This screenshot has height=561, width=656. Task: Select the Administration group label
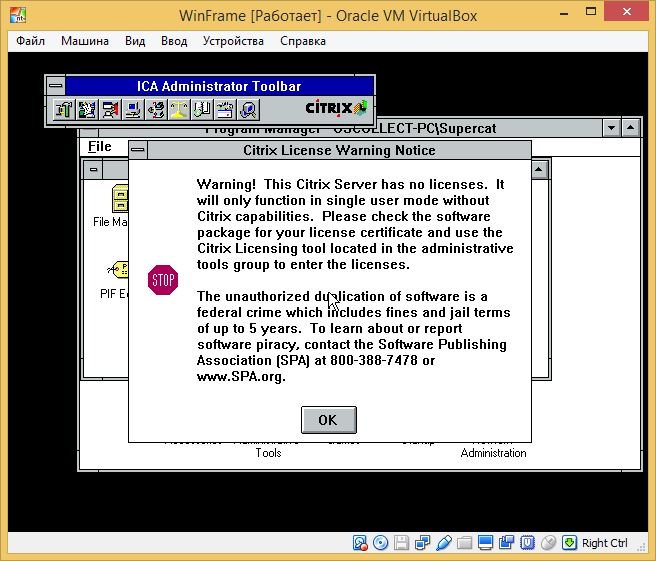point(493,453)
